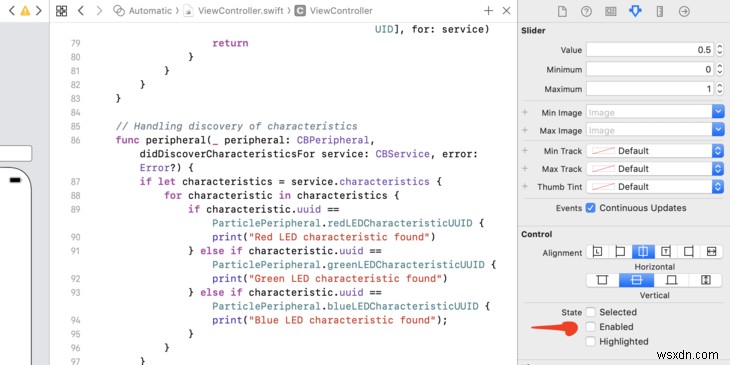Click the Min Track color swatch

[x=602, y=151]
